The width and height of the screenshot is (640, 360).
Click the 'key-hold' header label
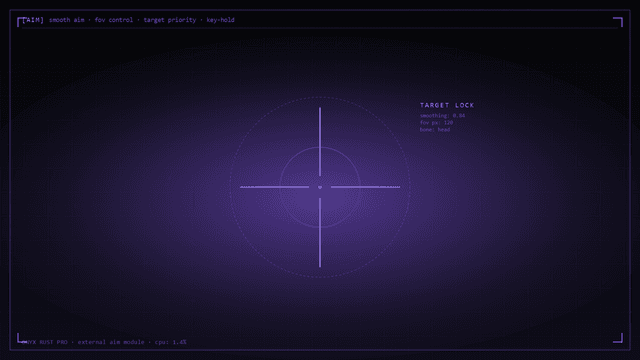220,20
